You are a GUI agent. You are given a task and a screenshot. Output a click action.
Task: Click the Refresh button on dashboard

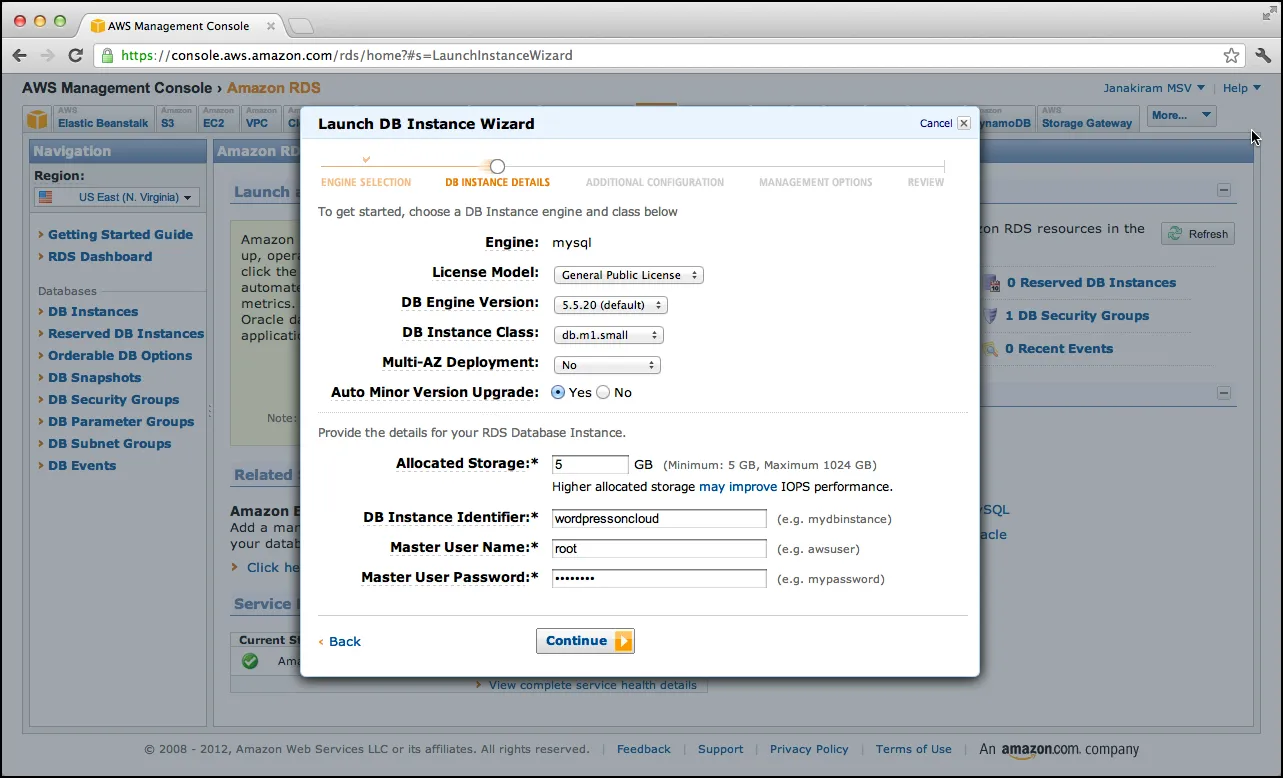1198,233
